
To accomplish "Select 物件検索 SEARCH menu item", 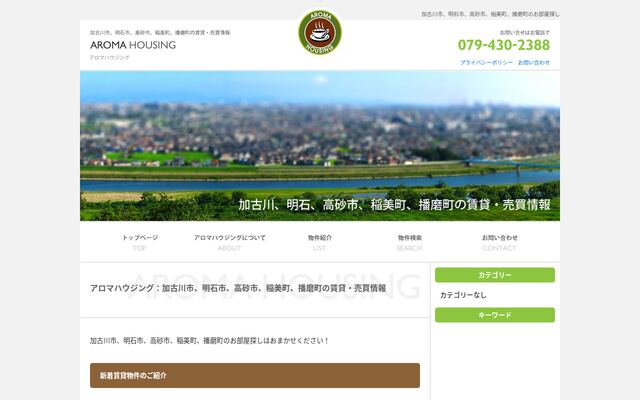I will pyautogui.click(x=410, y=242).
